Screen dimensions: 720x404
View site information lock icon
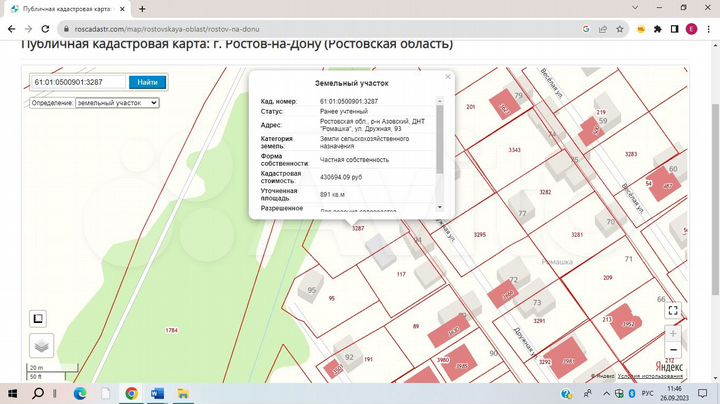coord(66,29)
